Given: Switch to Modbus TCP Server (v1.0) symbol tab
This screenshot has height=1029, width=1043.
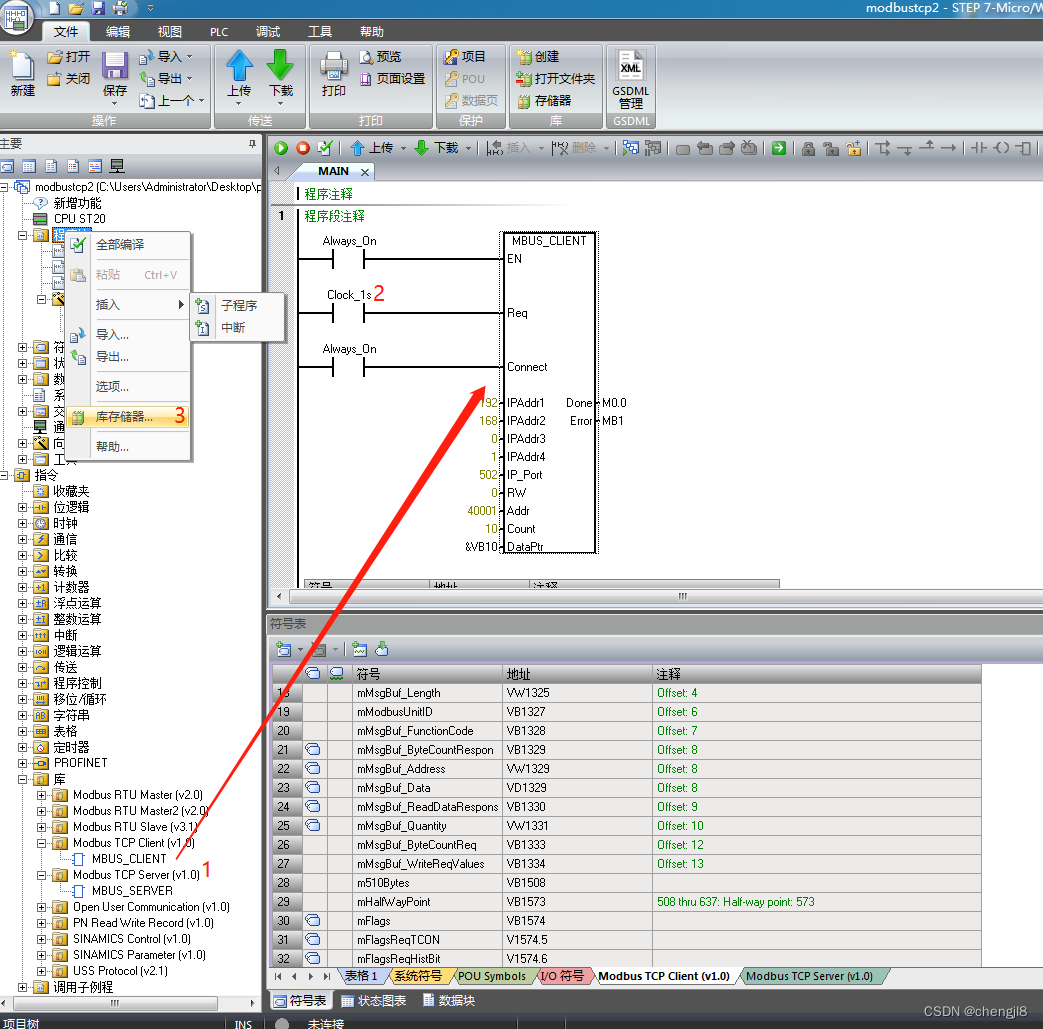Looking at the screenshot, I should [x=810, y=976].
